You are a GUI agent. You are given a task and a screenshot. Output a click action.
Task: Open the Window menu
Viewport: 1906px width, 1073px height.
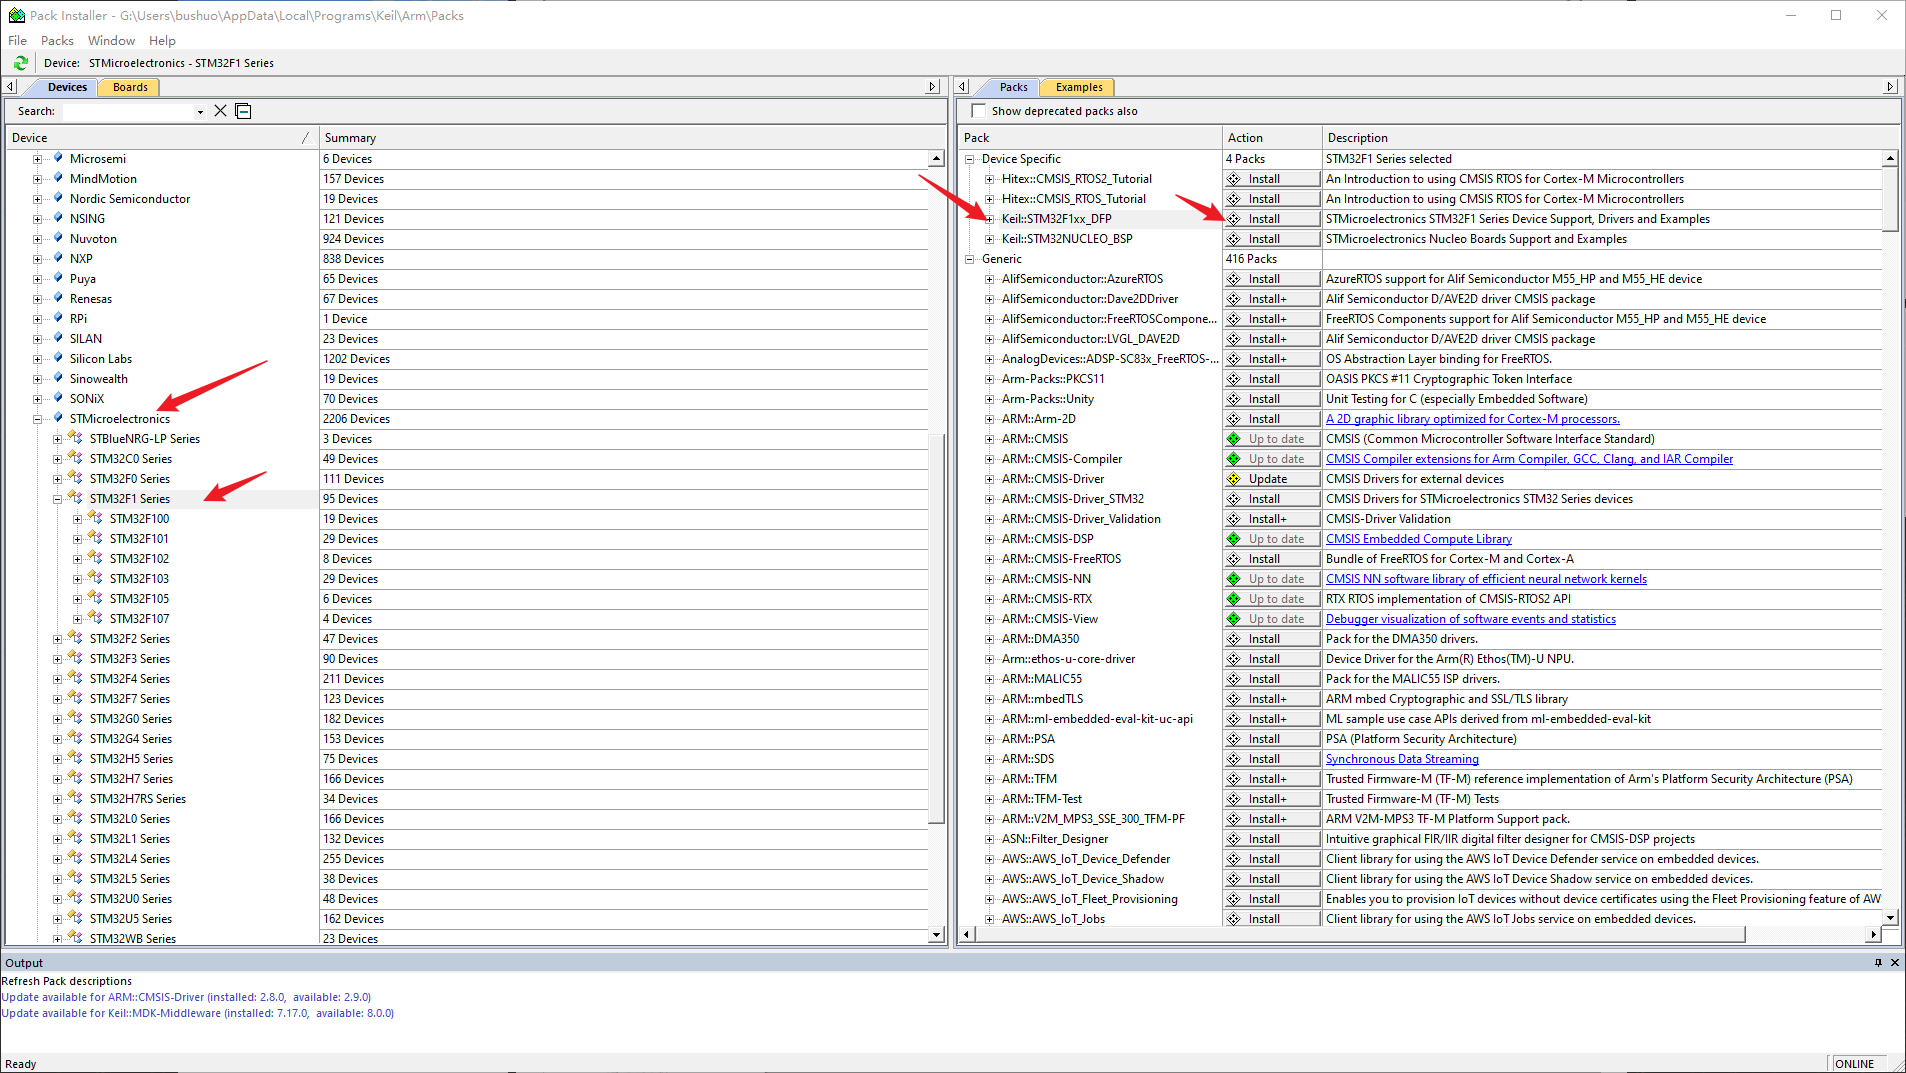[111, 41]
